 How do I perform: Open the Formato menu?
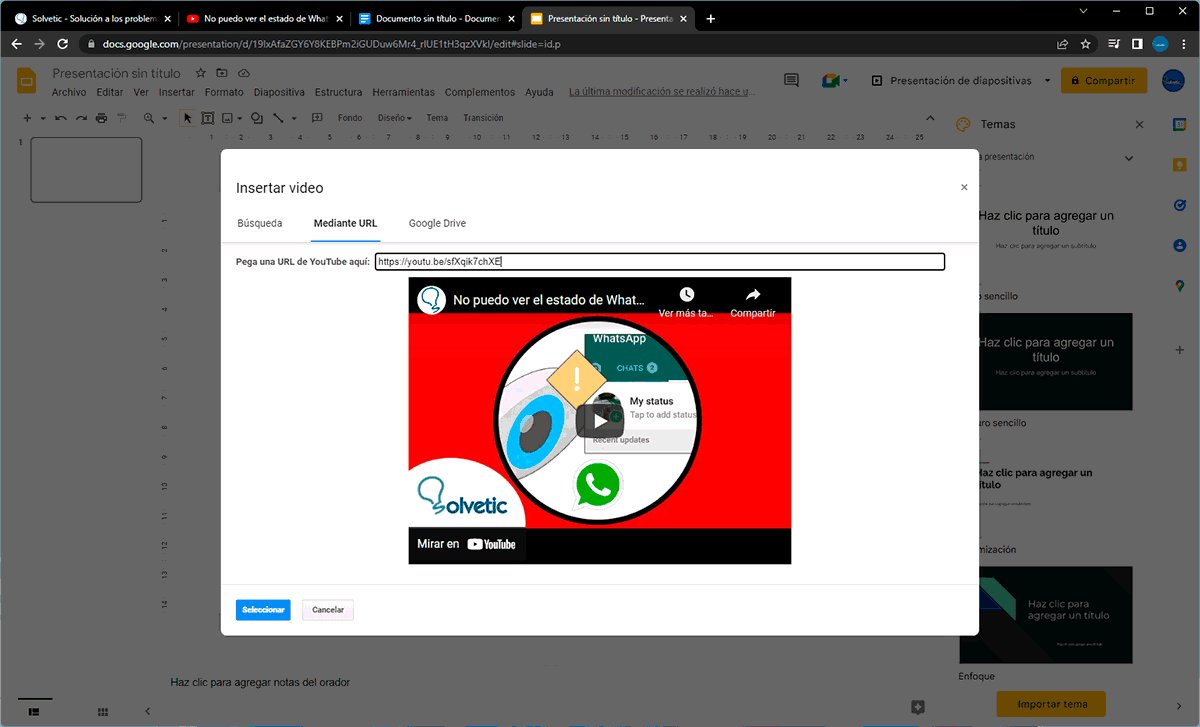coord(224,92)
